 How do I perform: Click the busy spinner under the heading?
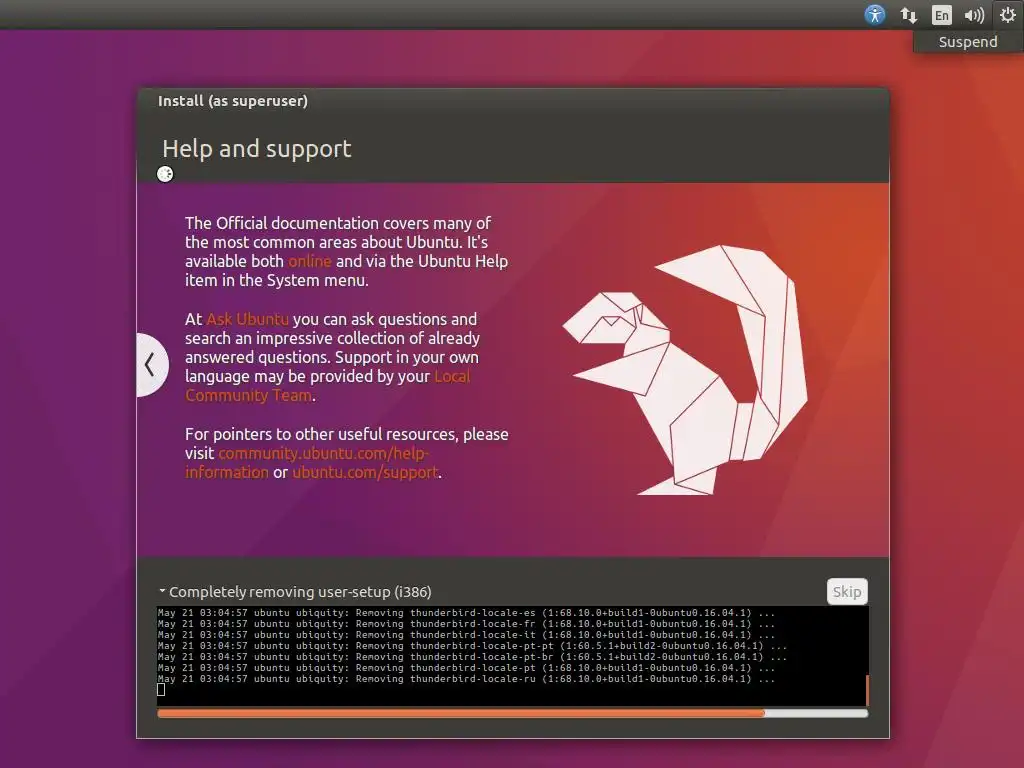click(x=165, y=174)
